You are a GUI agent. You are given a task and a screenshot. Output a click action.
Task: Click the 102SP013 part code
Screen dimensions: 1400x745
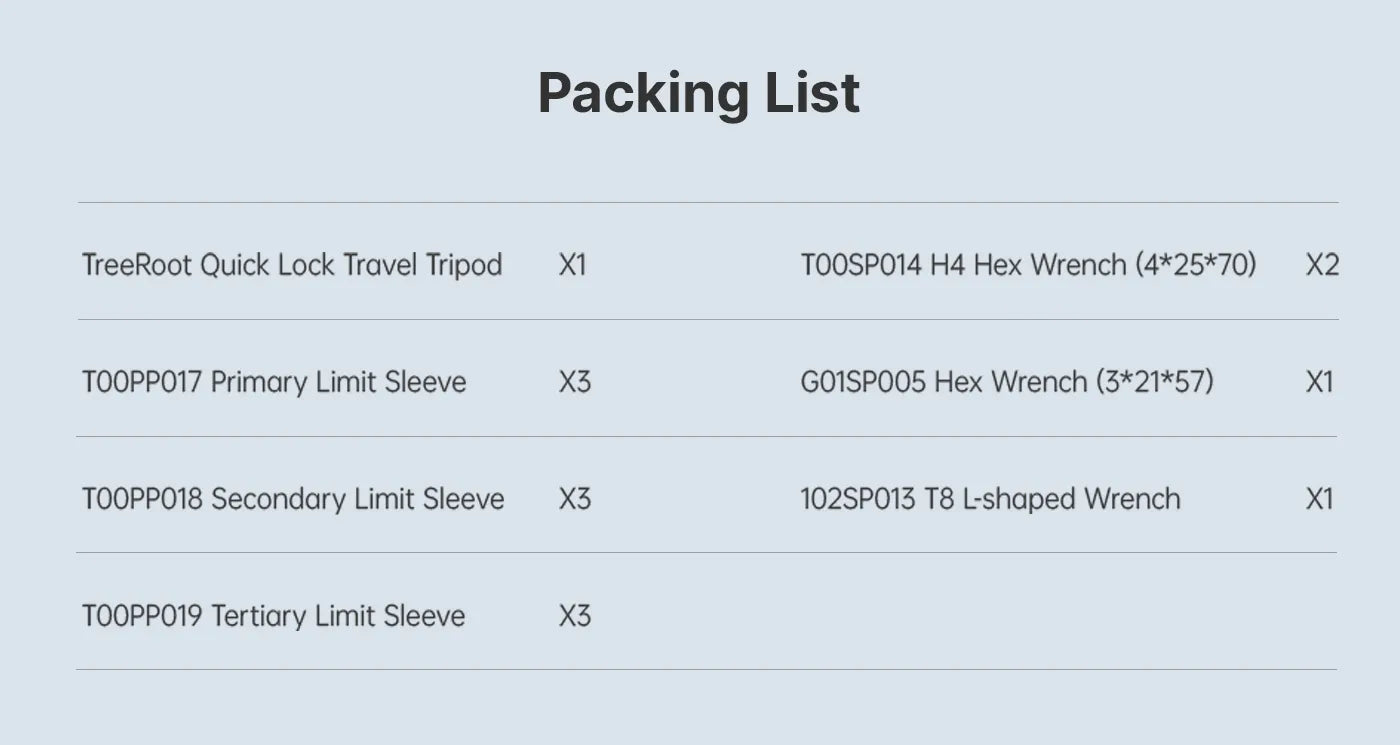857,499
